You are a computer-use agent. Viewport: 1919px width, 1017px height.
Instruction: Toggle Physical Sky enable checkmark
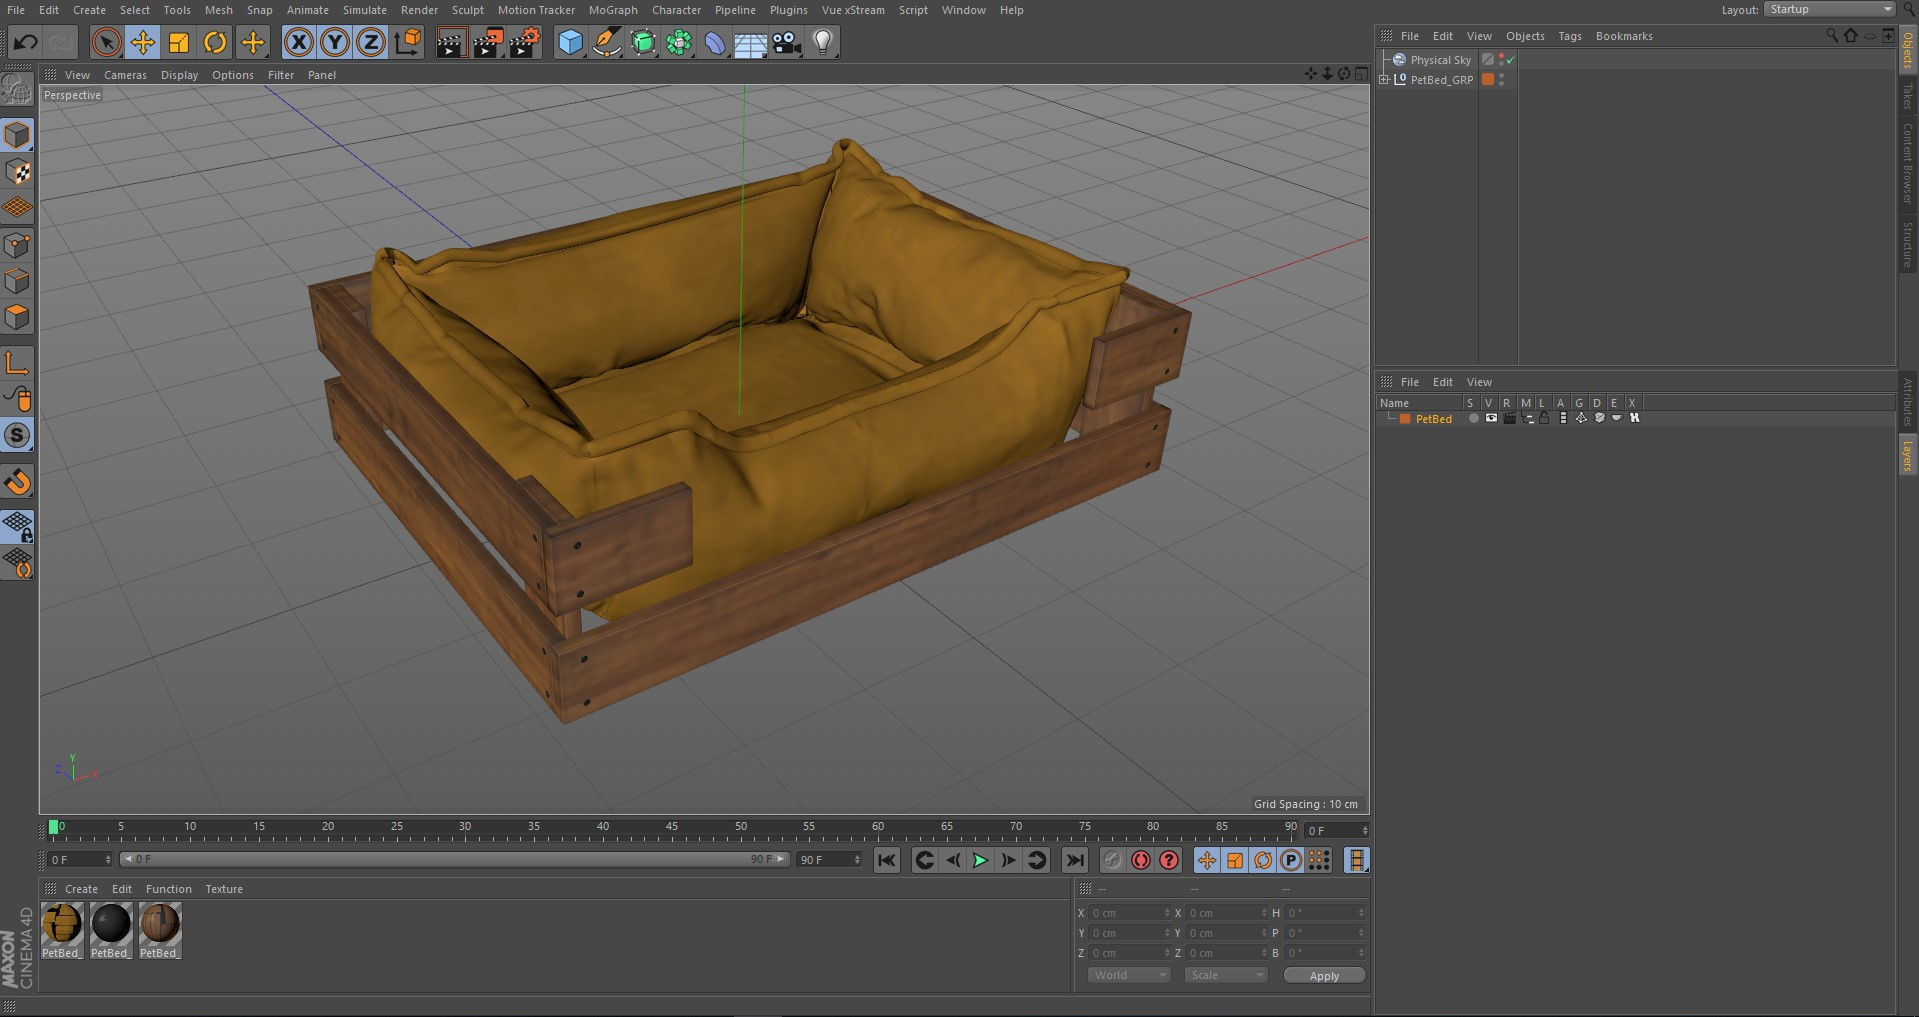pyautogui.click(x=1511, y=60)
